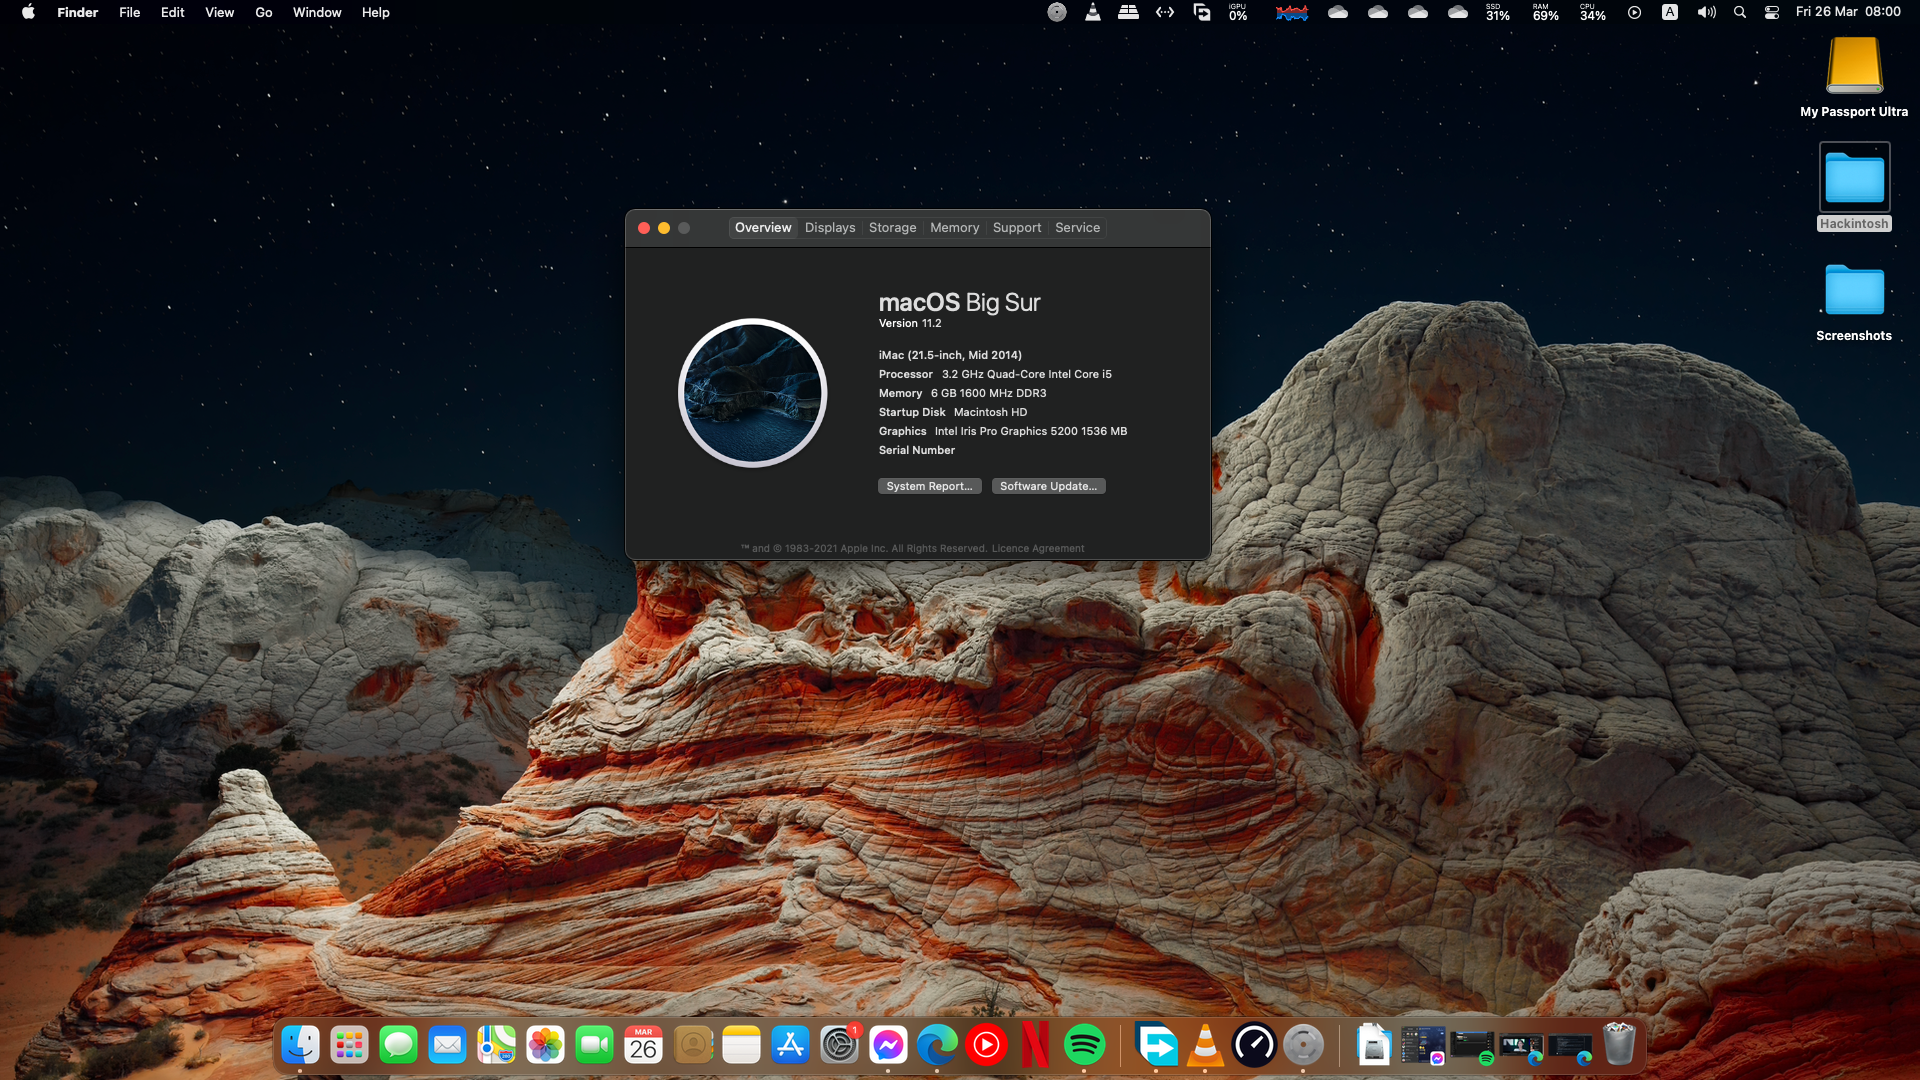Open the Help menu

tap(375, 12)
